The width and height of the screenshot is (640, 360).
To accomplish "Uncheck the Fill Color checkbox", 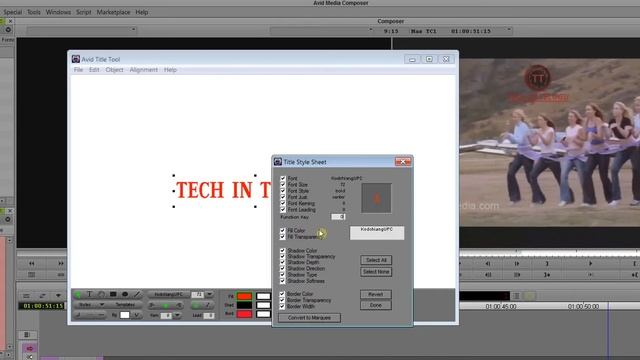I will point(282,231).
